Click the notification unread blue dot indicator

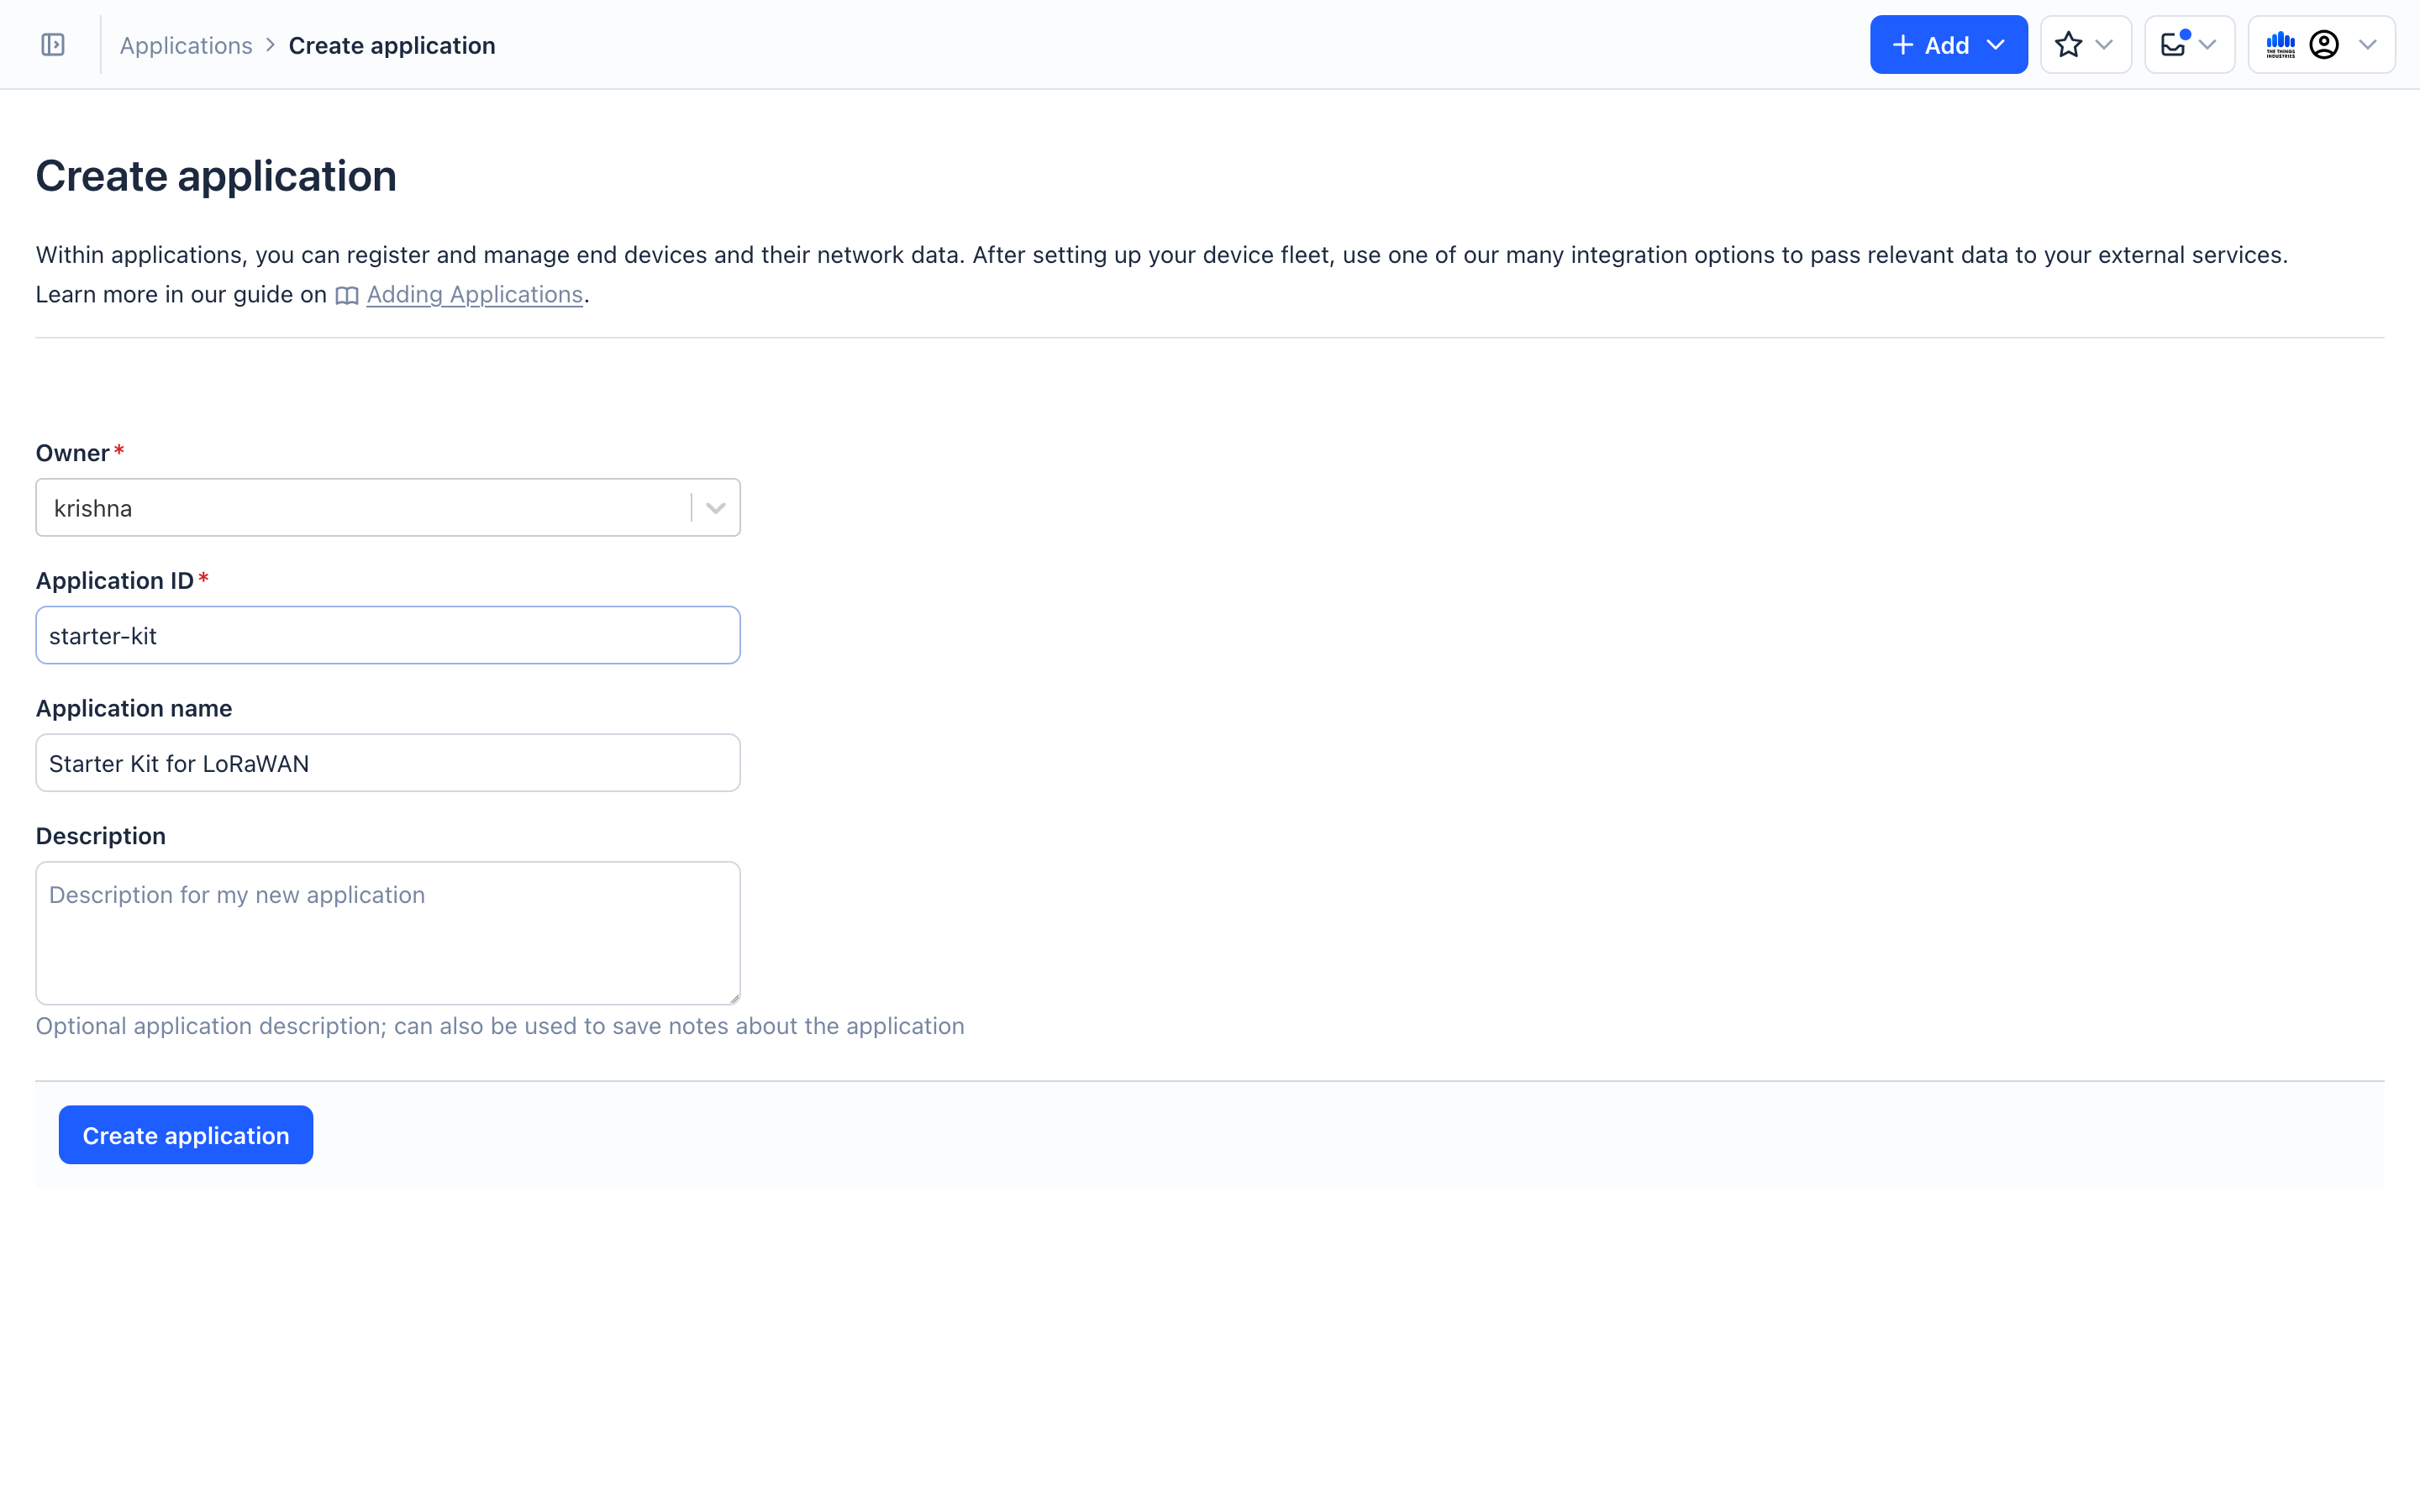point(2186,34)
